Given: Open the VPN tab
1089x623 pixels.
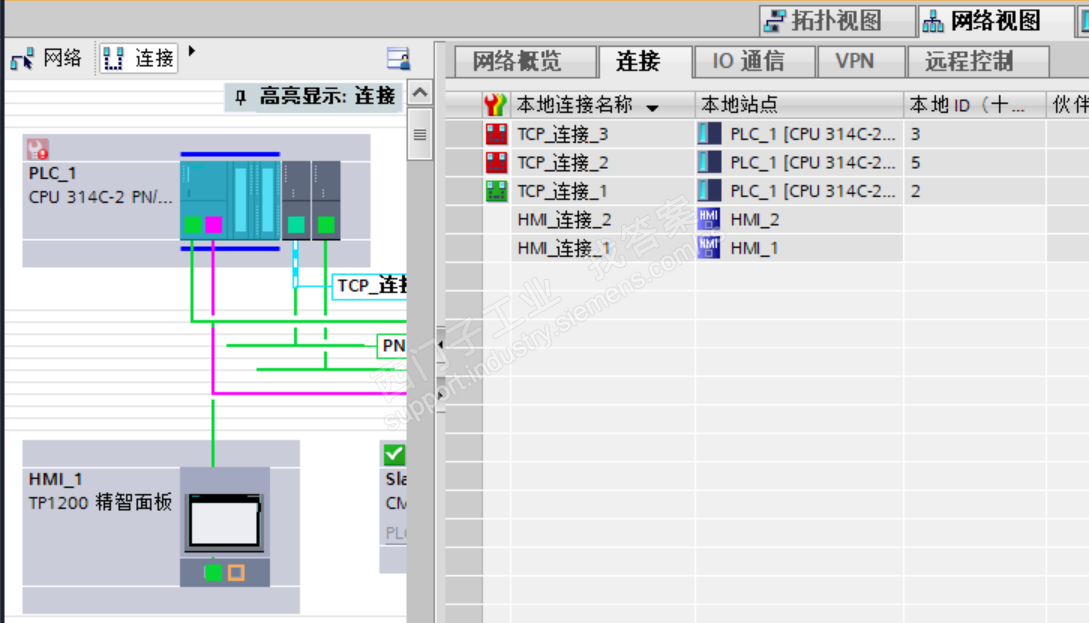Looking at the screenshot, I should (861, 62).
